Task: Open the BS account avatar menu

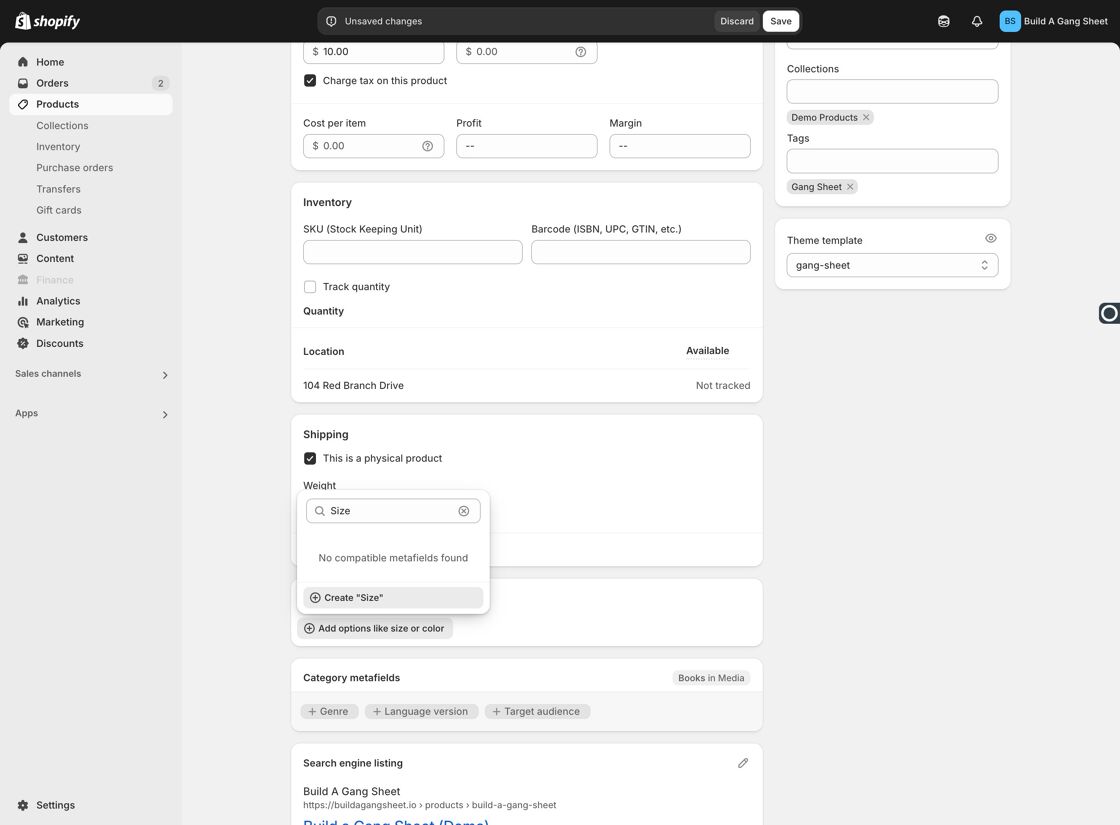Action: 1009,21
